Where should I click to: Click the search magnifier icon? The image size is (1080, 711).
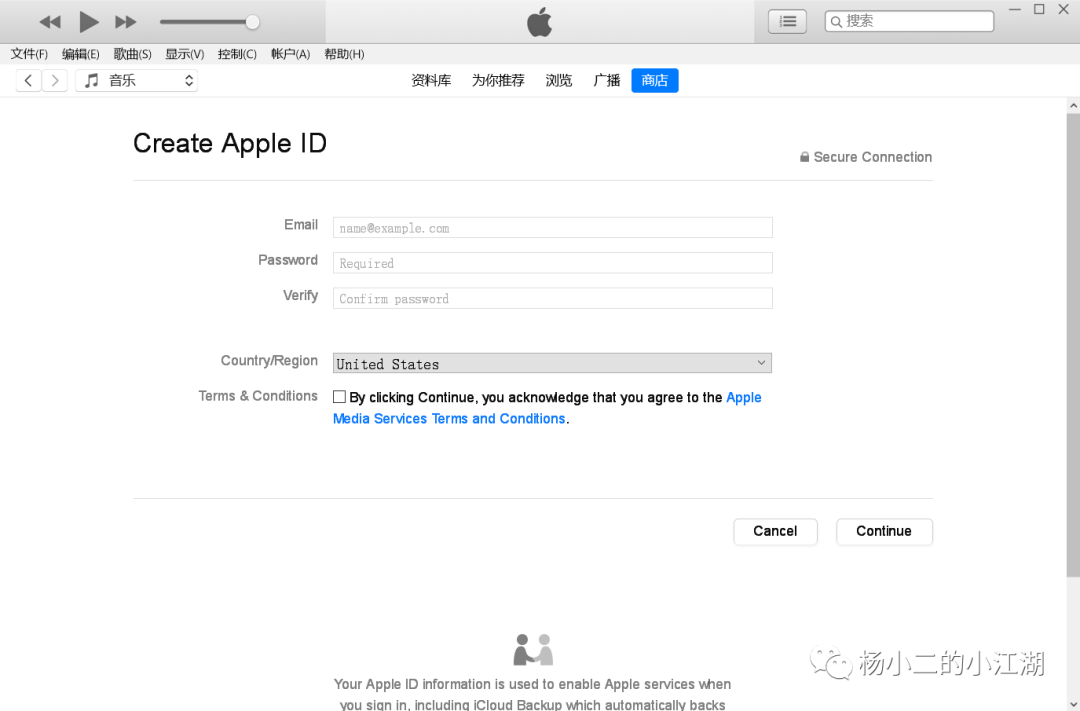(x=836, y=22)
